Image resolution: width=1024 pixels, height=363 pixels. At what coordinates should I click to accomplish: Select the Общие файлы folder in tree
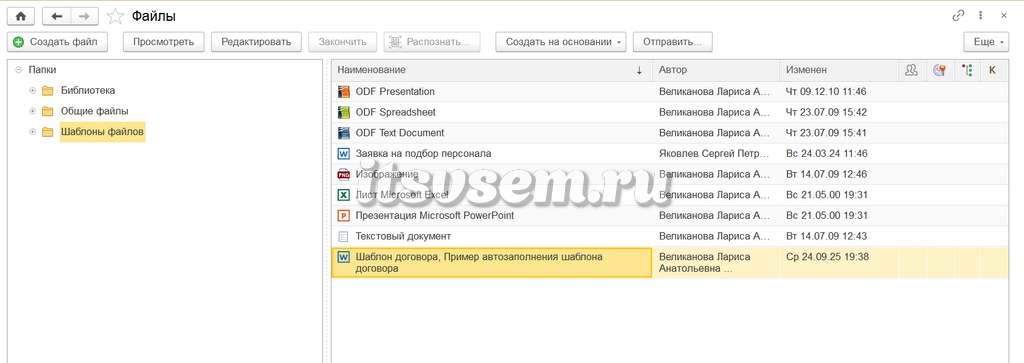95,112
